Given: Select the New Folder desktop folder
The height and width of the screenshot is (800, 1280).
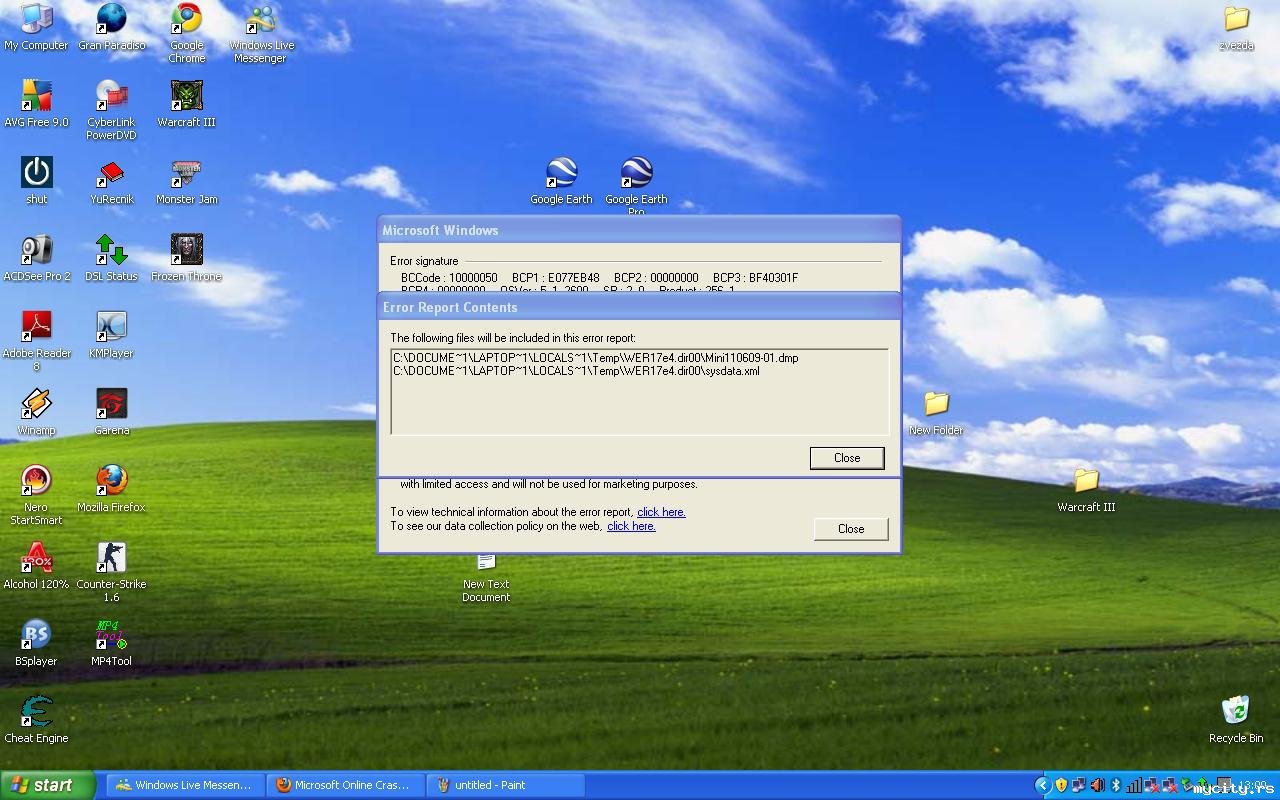Looking at the screenshot, I should pyautogui.click(x=936, y=411).
